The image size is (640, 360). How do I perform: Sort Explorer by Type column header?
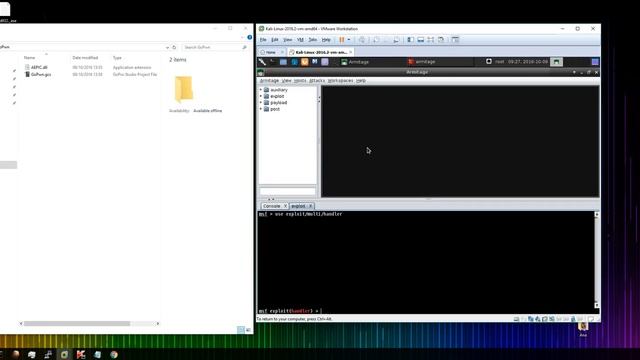(x=117, y=58)
